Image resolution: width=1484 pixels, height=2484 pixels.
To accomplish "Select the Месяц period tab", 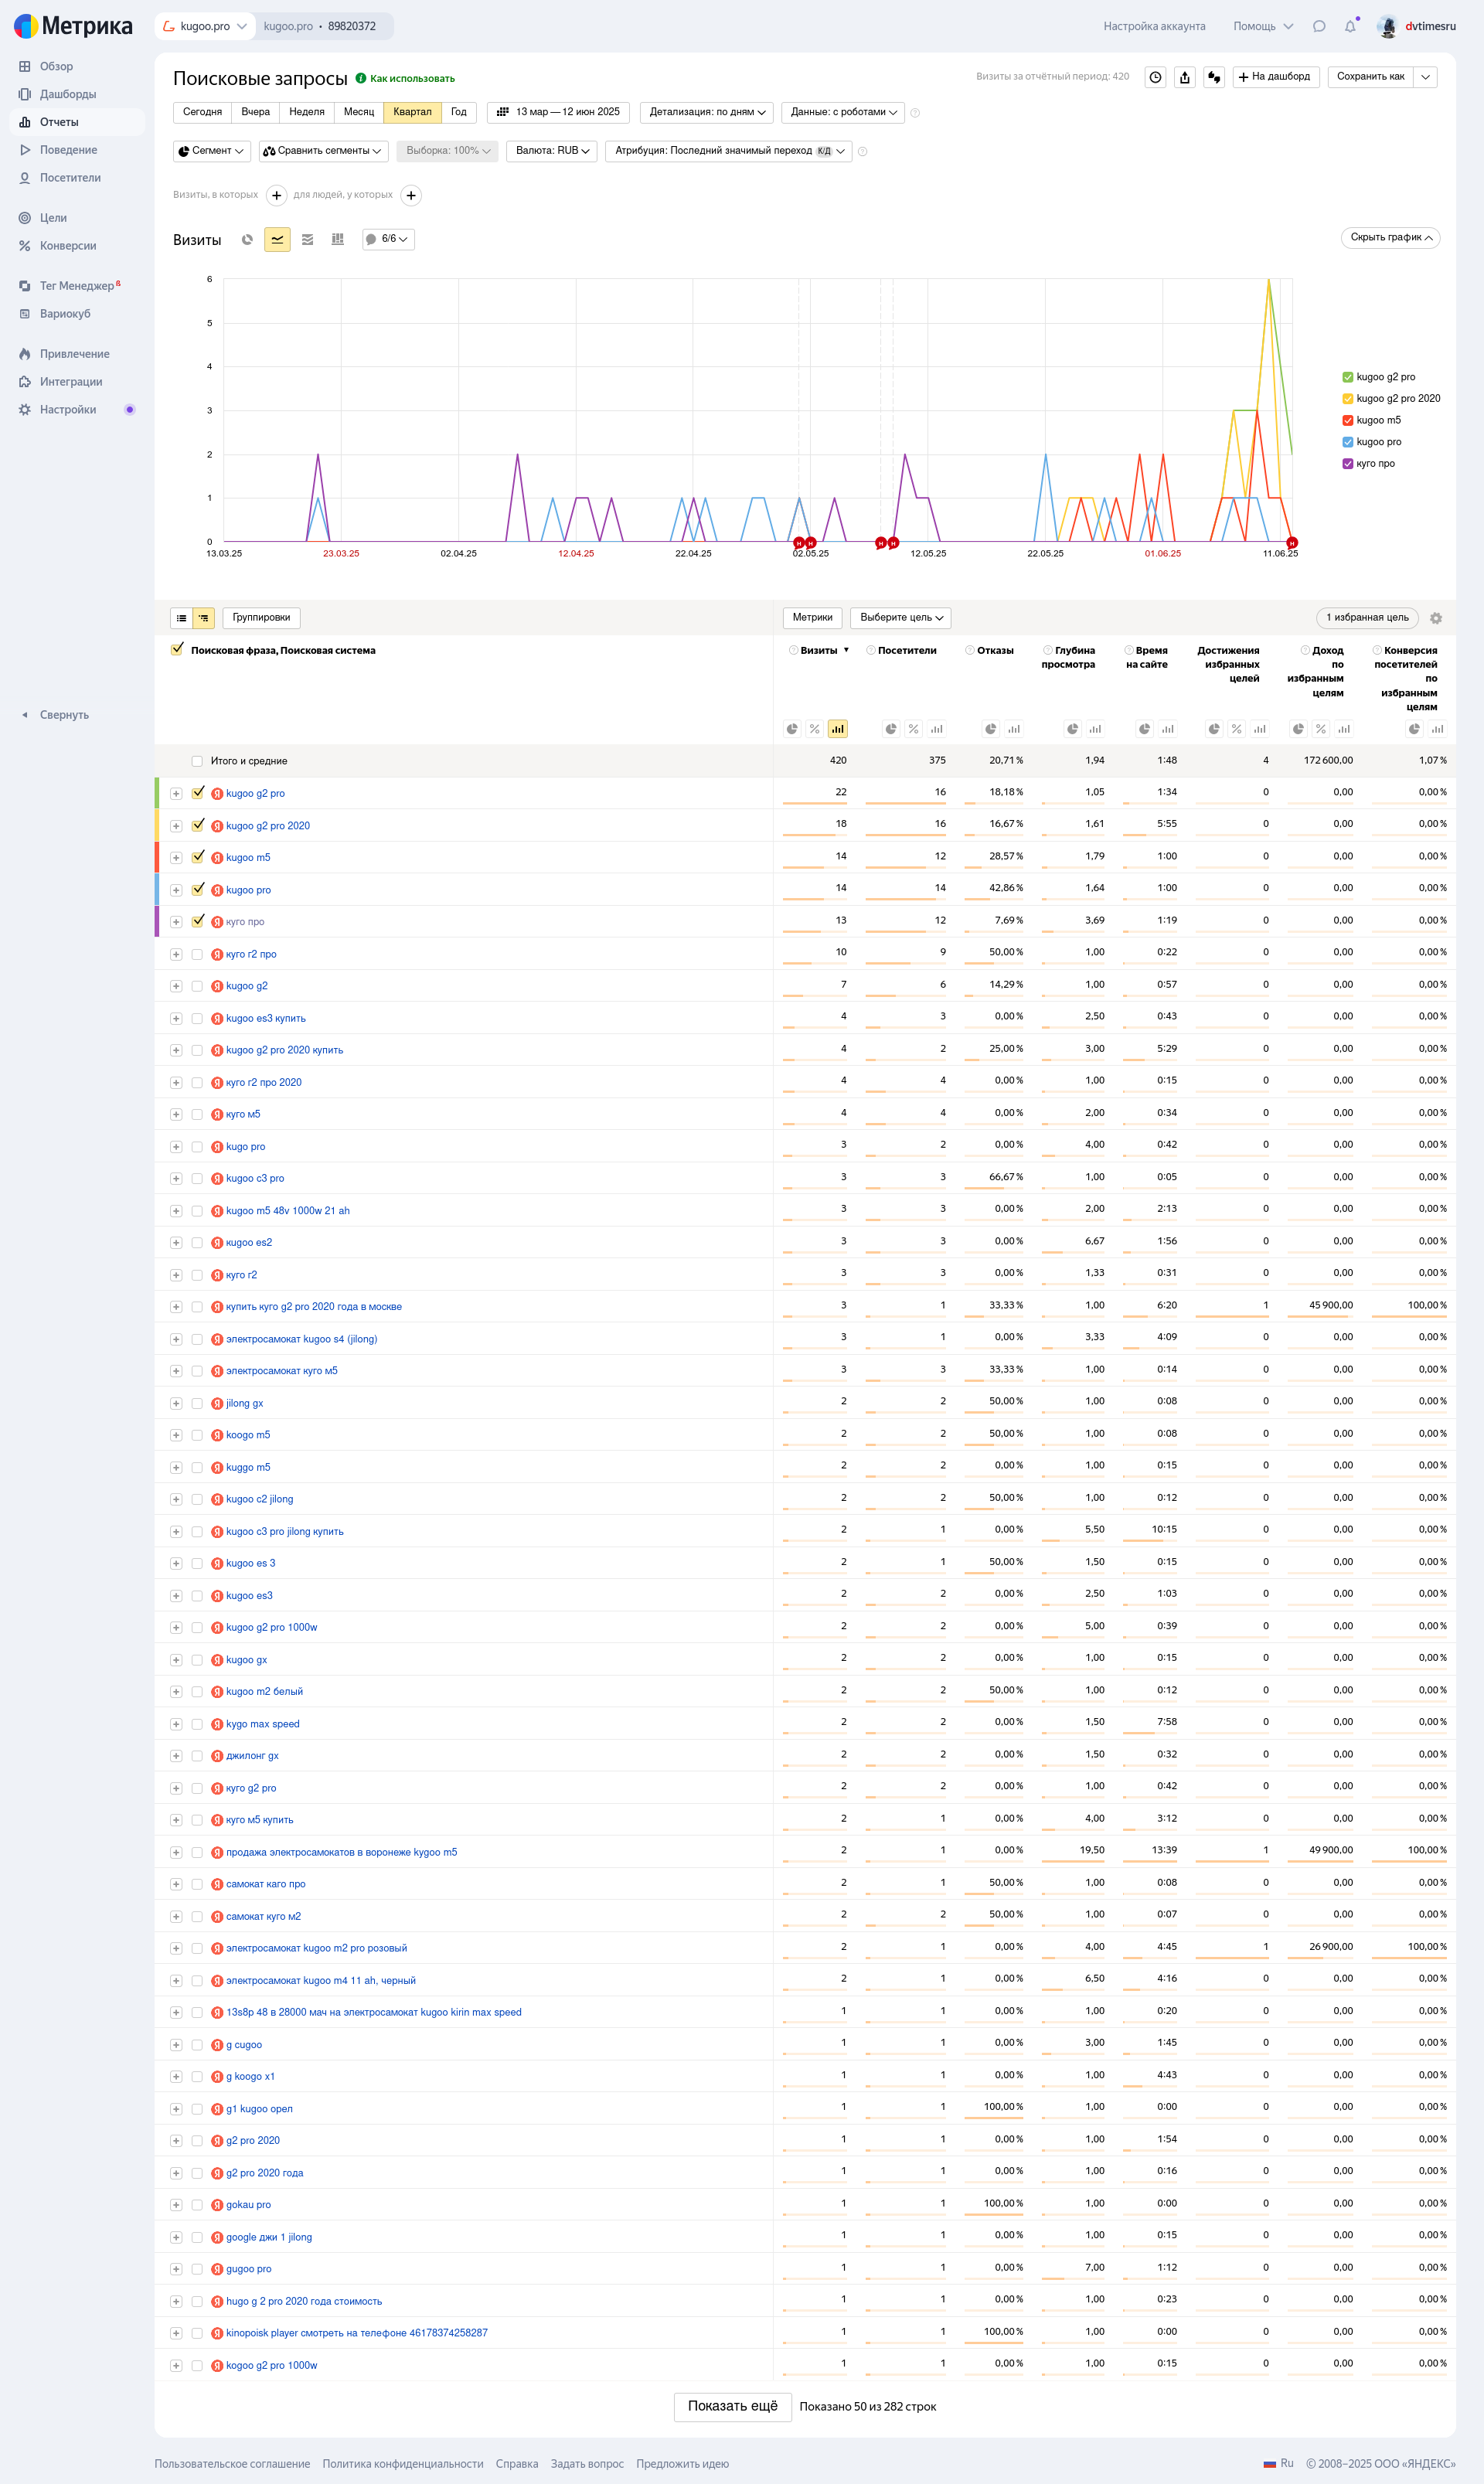I will (x=358, y=112).
